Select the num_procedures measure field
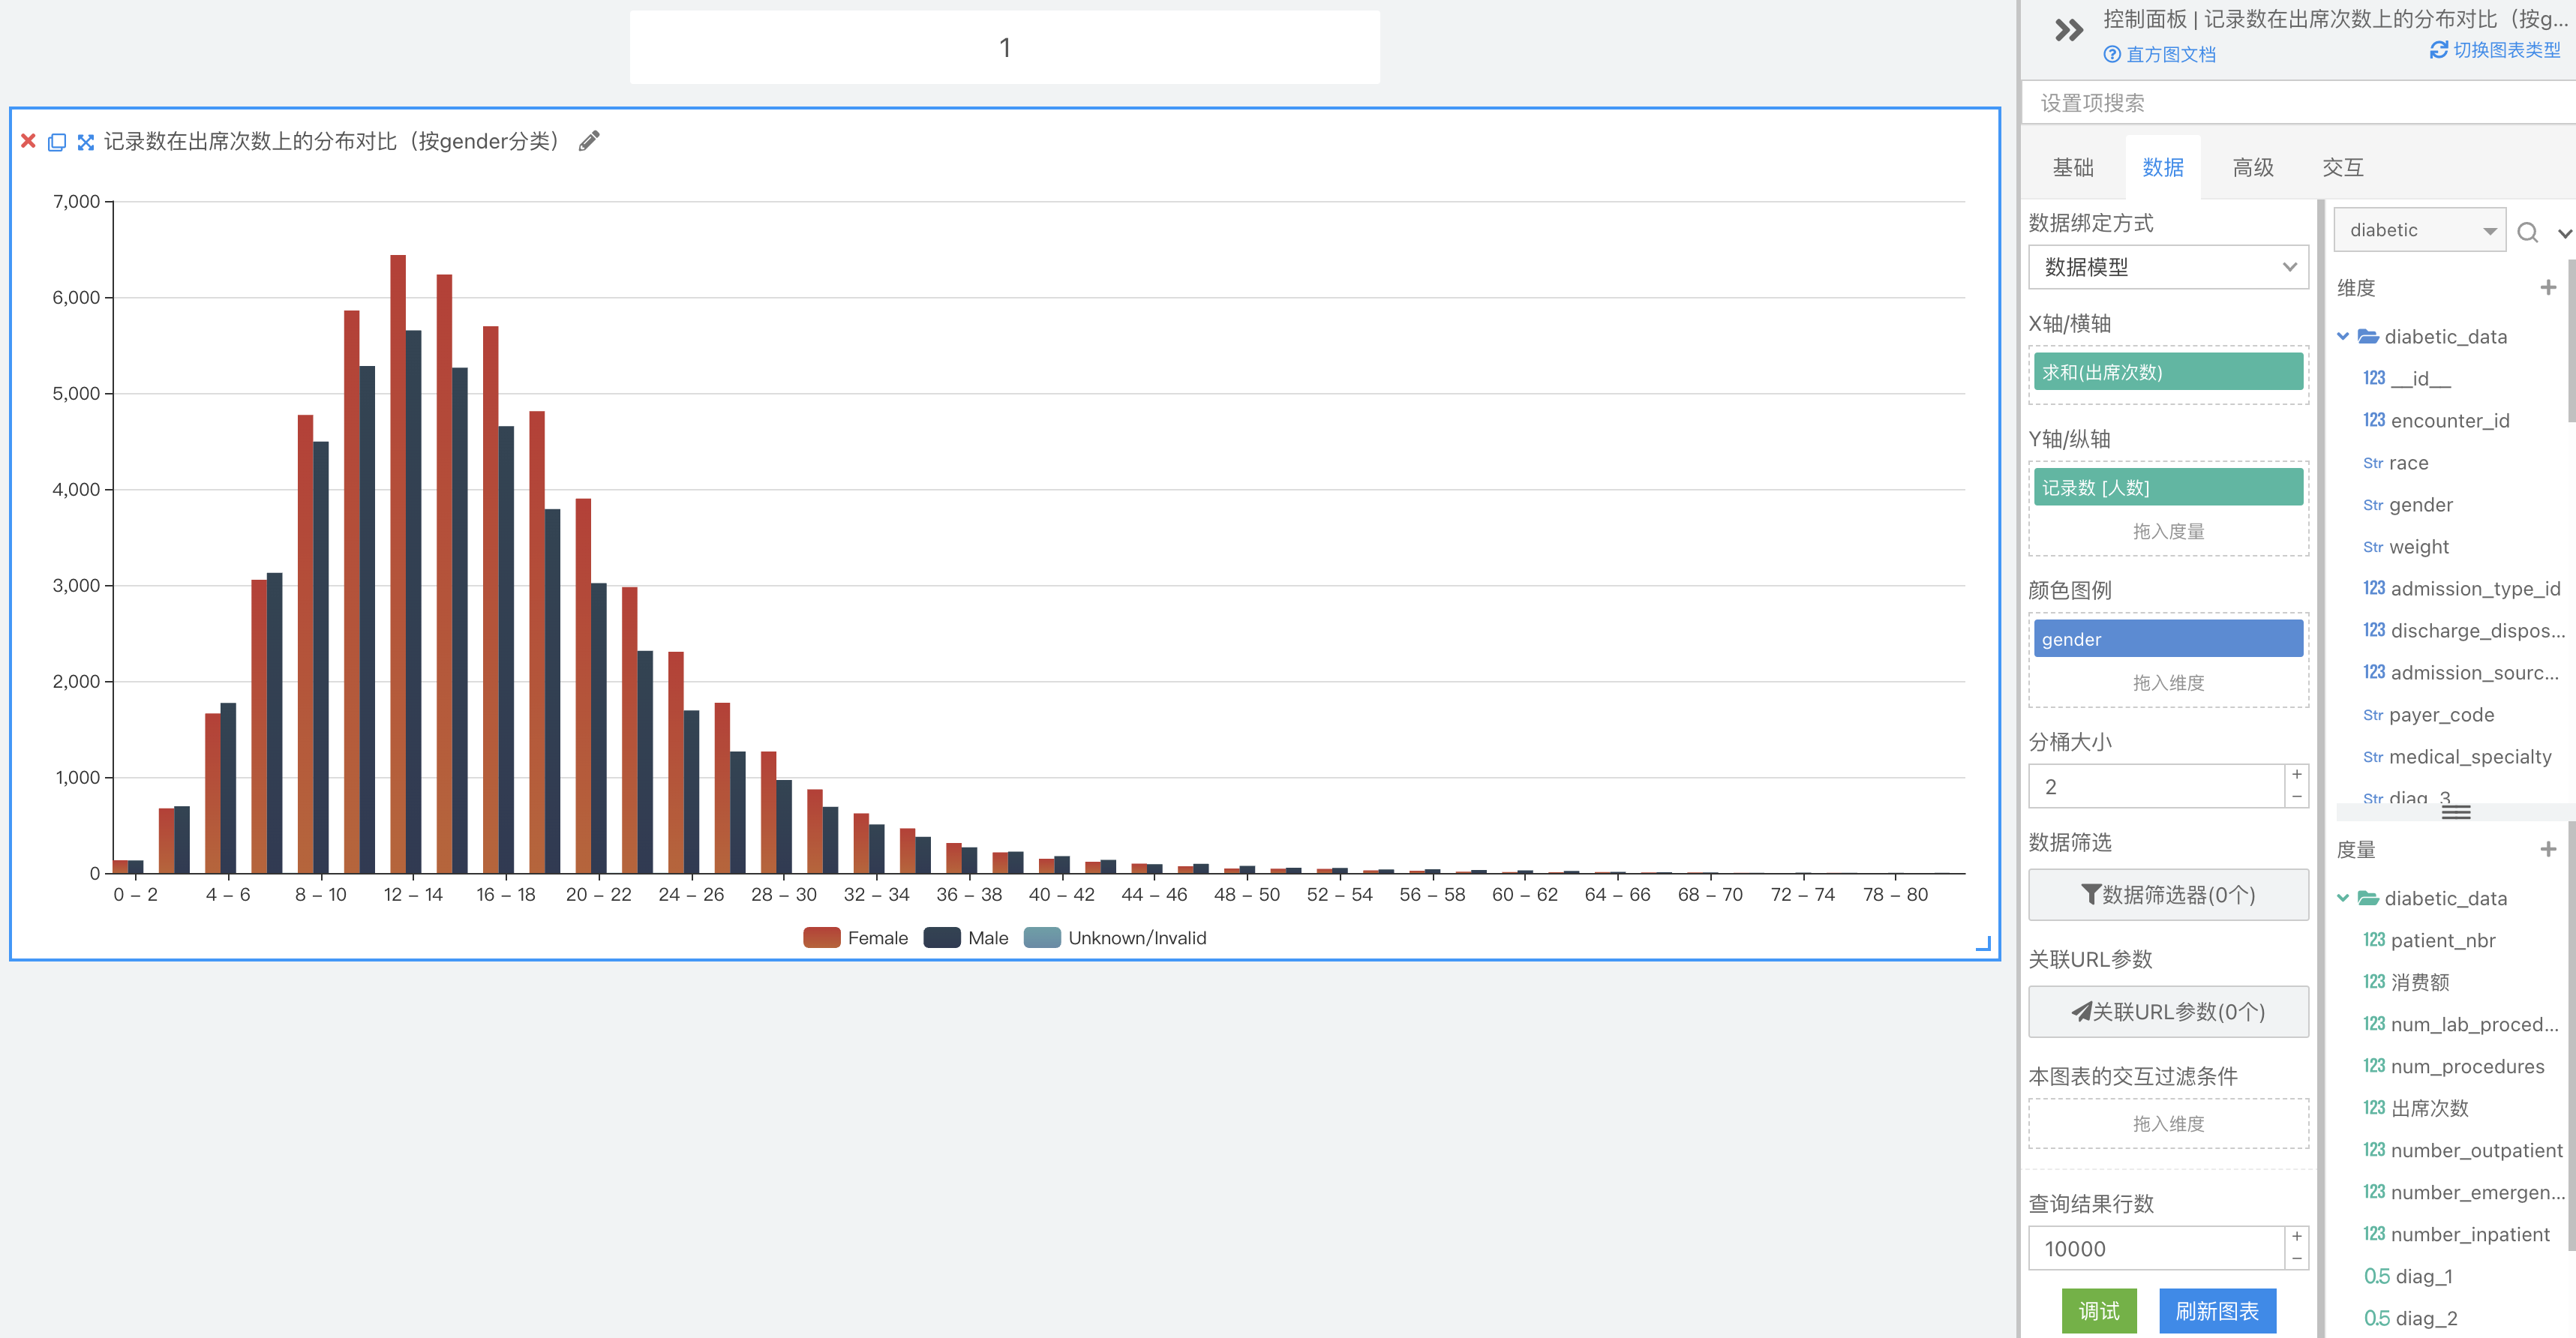Screen dimensions: 2576x1338 click(2453, 1066)
